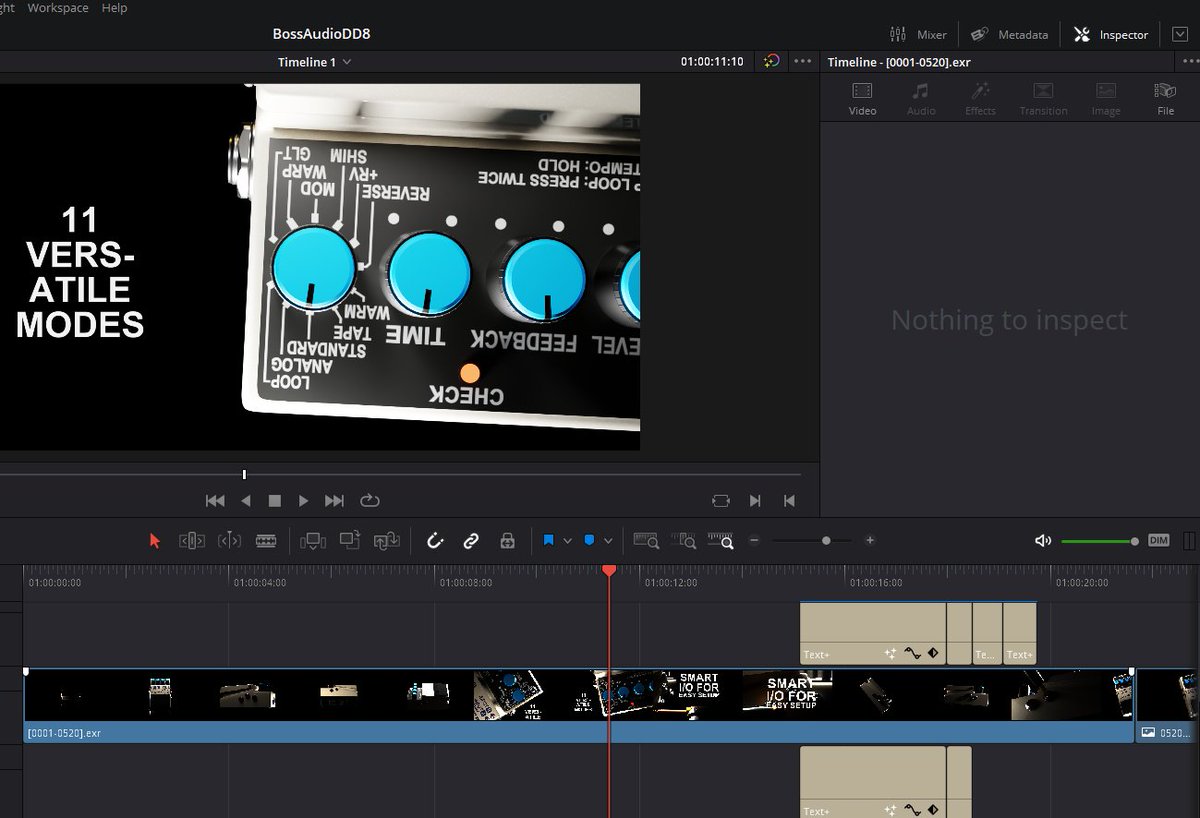Click Full Extent Zoom icon

[x=646, y=541]
